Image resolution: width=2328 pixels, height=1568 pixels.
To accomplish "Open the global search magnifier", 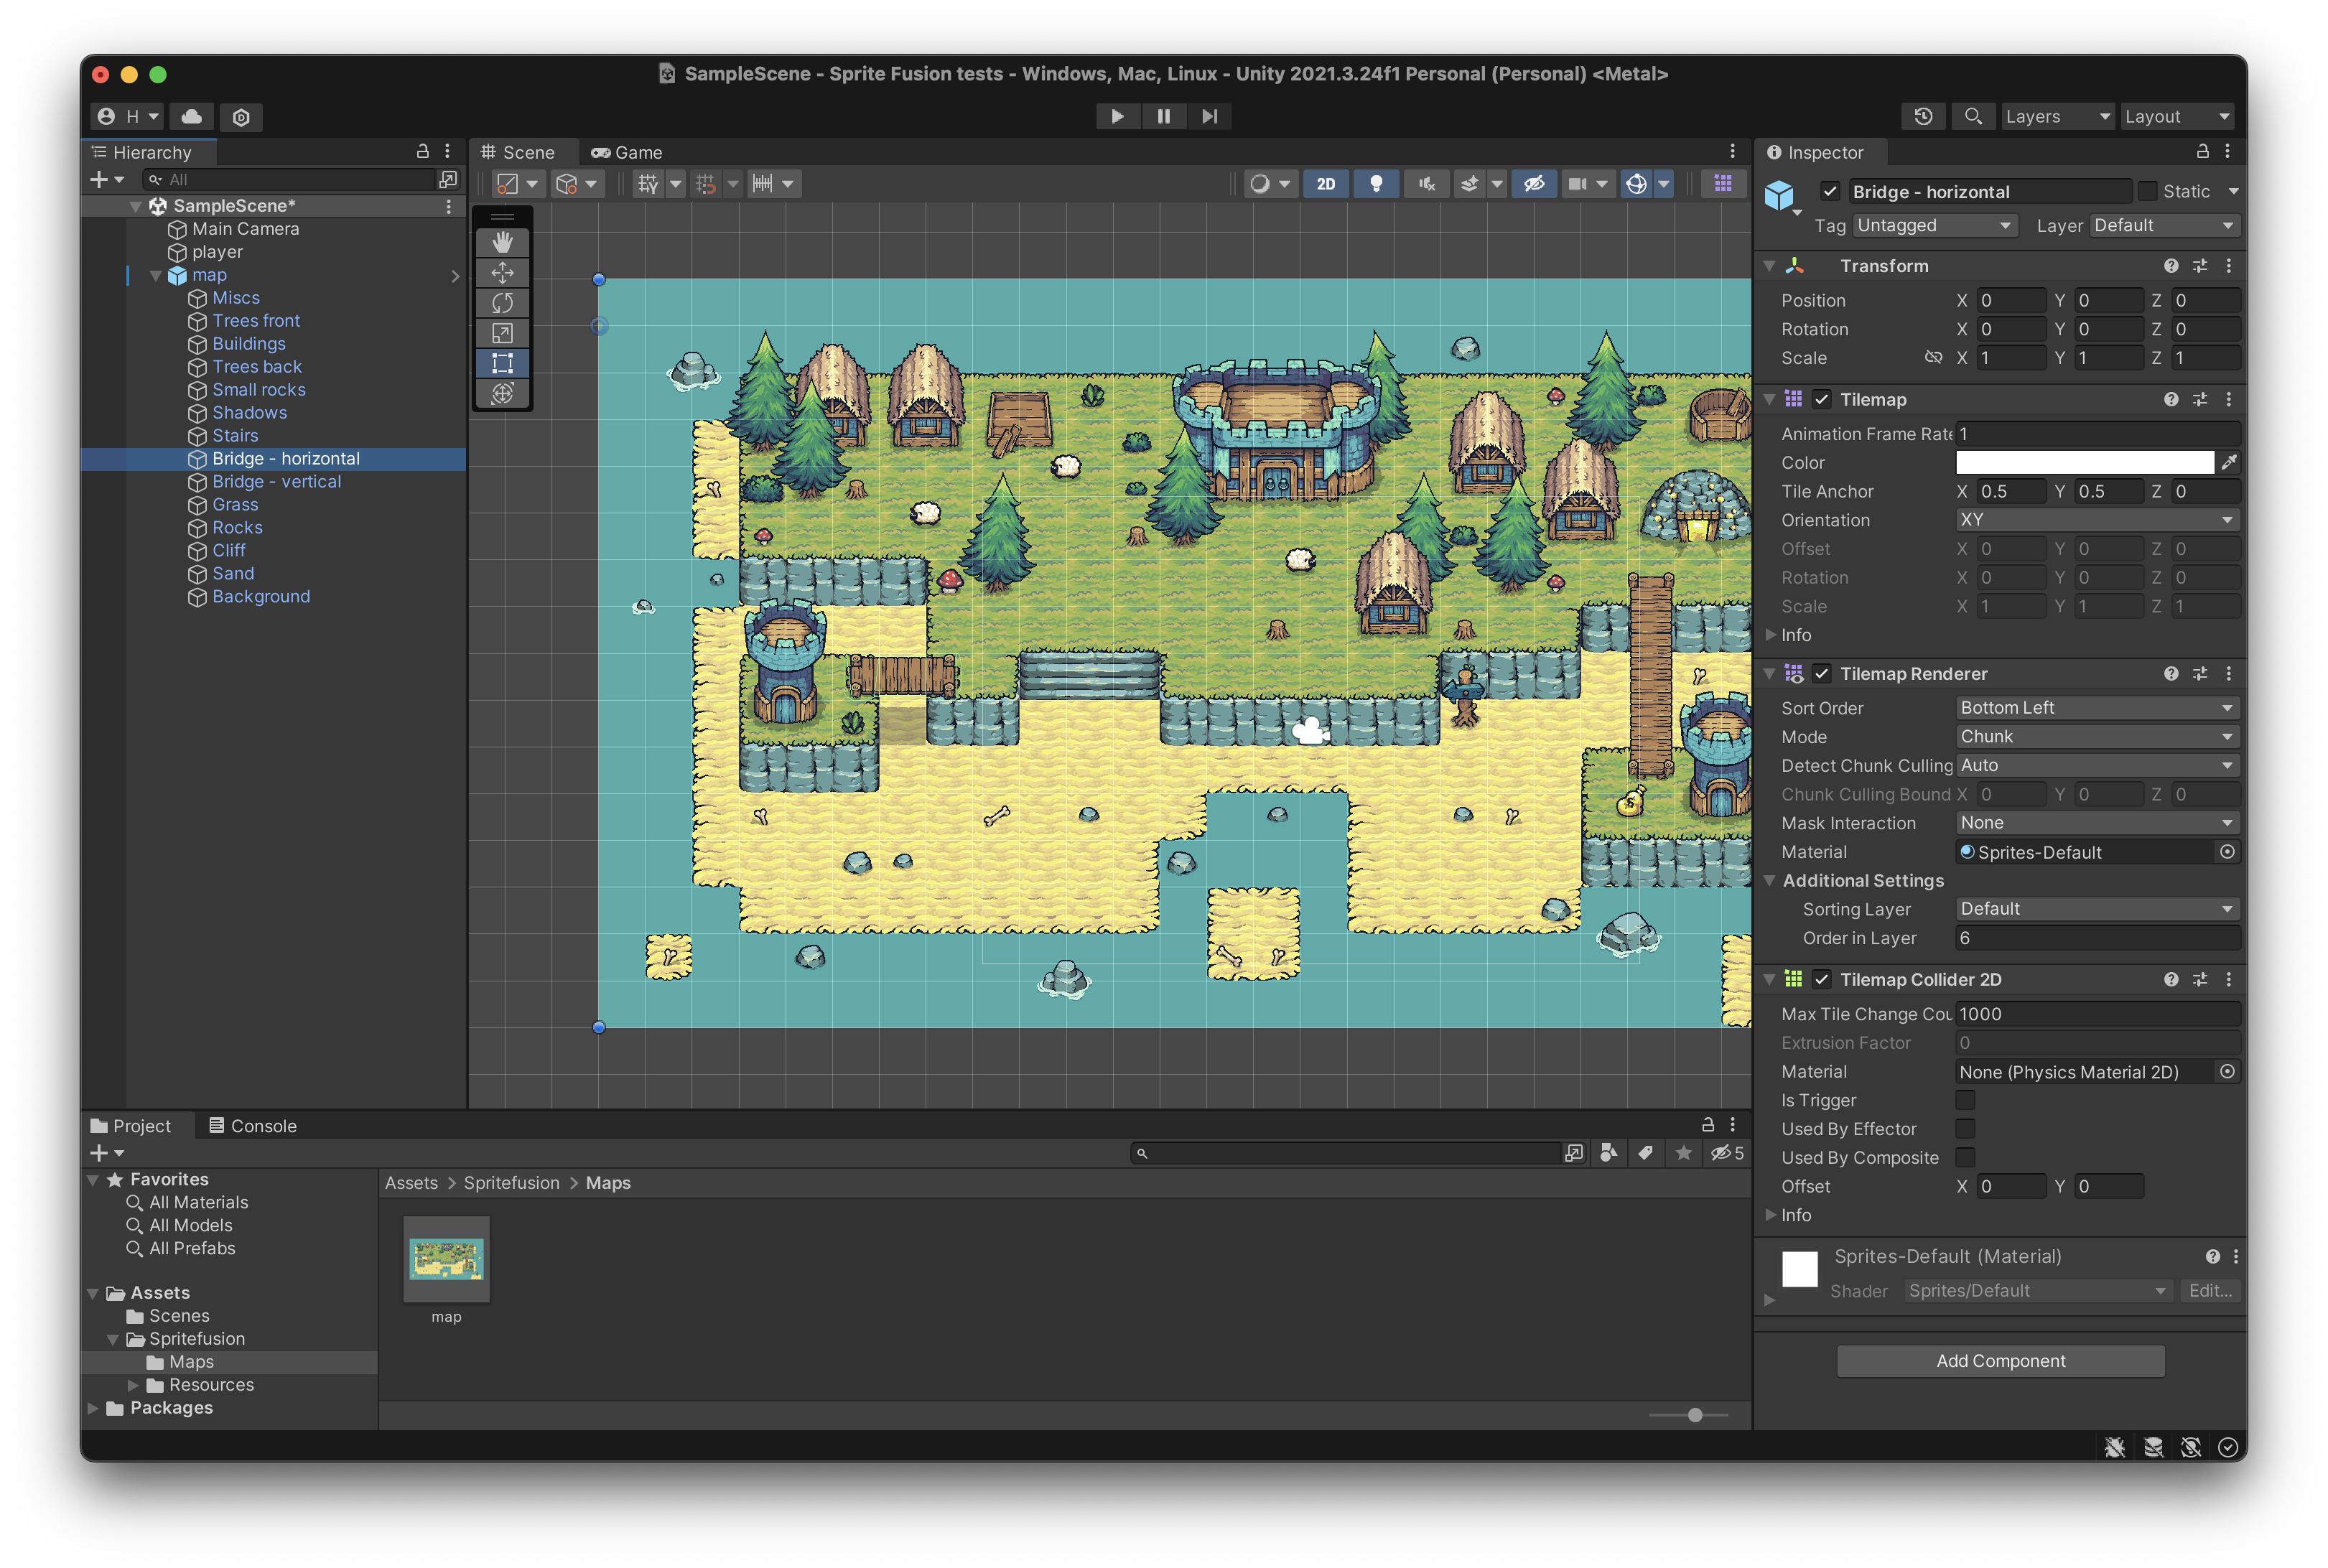I will [x=1972, y=116].
